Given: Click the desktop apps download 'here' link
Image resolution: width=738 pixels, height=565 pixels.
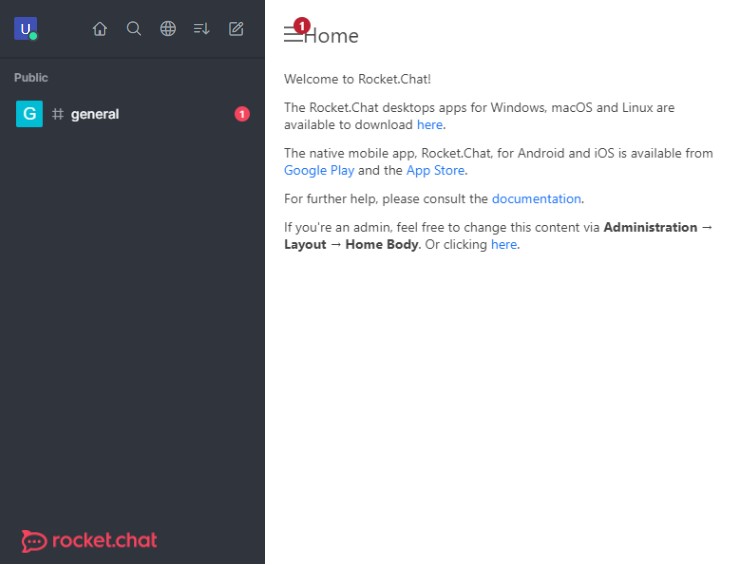Looking at the screenshot, I should click(430, 125).
